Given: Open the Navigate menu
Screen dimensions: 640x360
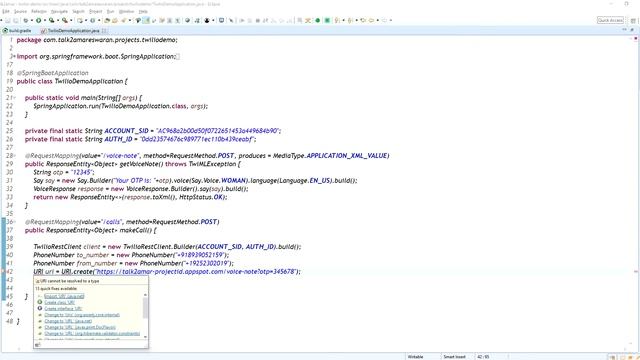Looking at the screenshot, I should (x=59, y=11).
